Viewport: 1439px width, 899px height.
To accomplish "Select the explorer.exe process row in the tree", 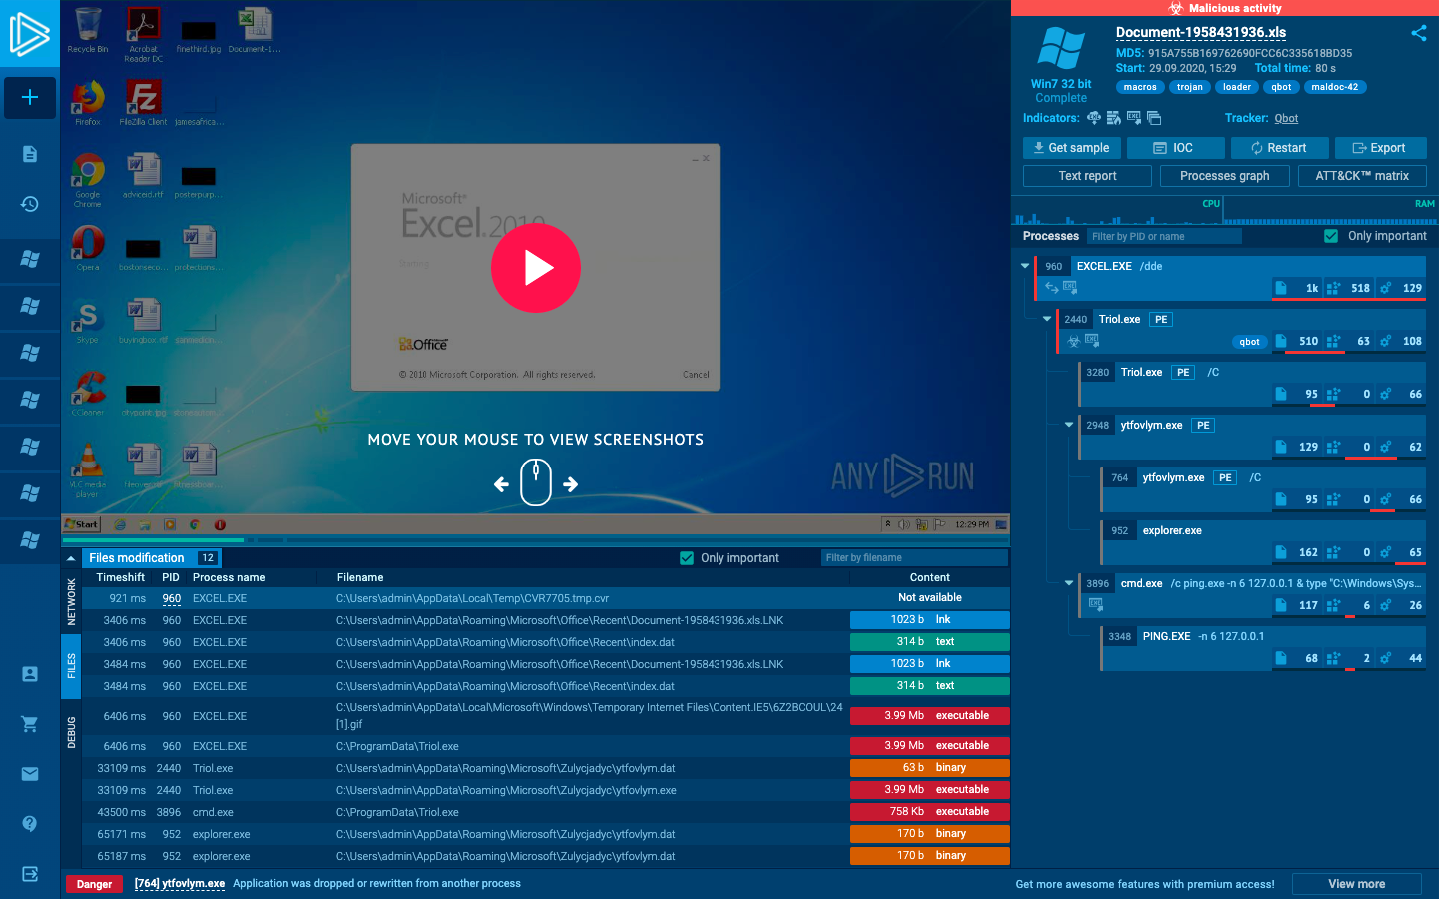I will tap(1264, 540).
